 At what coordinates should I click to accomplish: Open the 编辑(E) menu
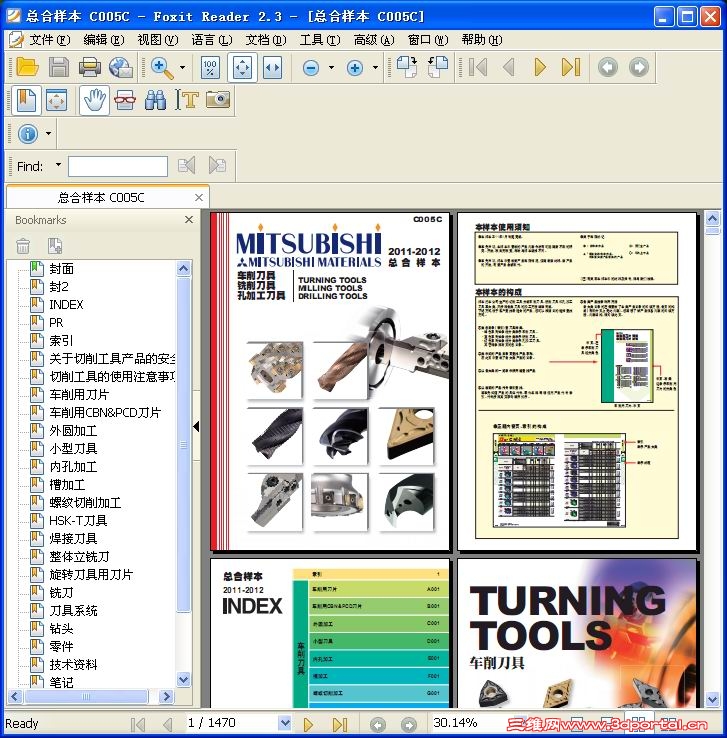point(104,40)
